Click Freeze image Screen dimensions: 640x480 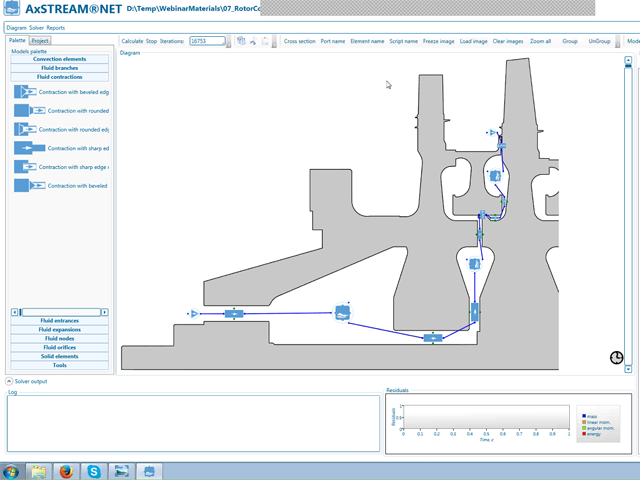[x=438, y=41]
